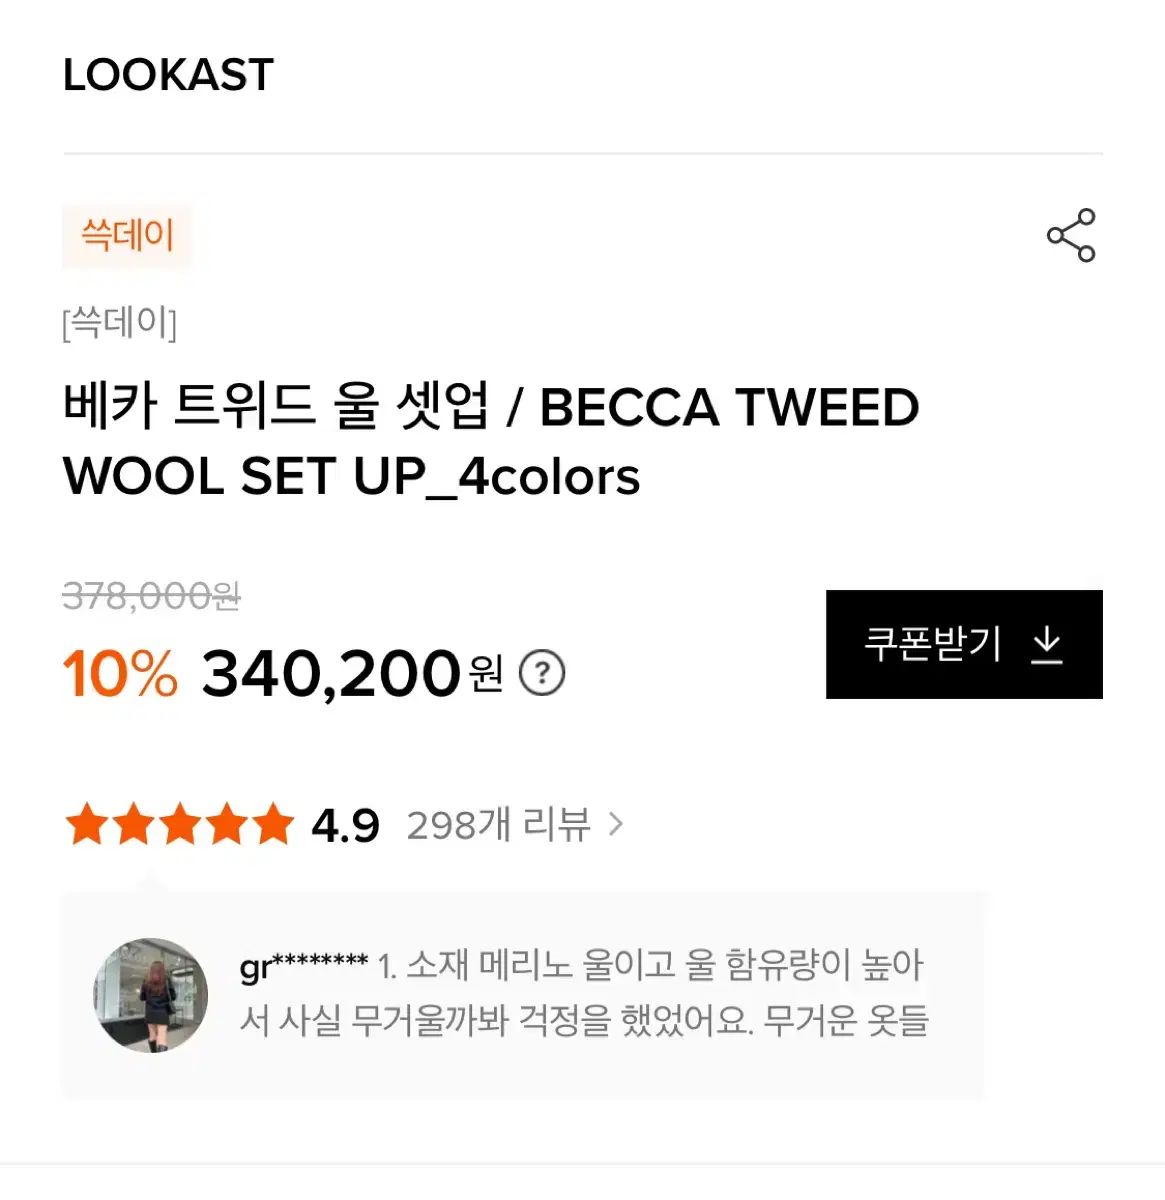Click the download arrow on the coupon button
The image size is (1165, 1200).
[1047, 645]
